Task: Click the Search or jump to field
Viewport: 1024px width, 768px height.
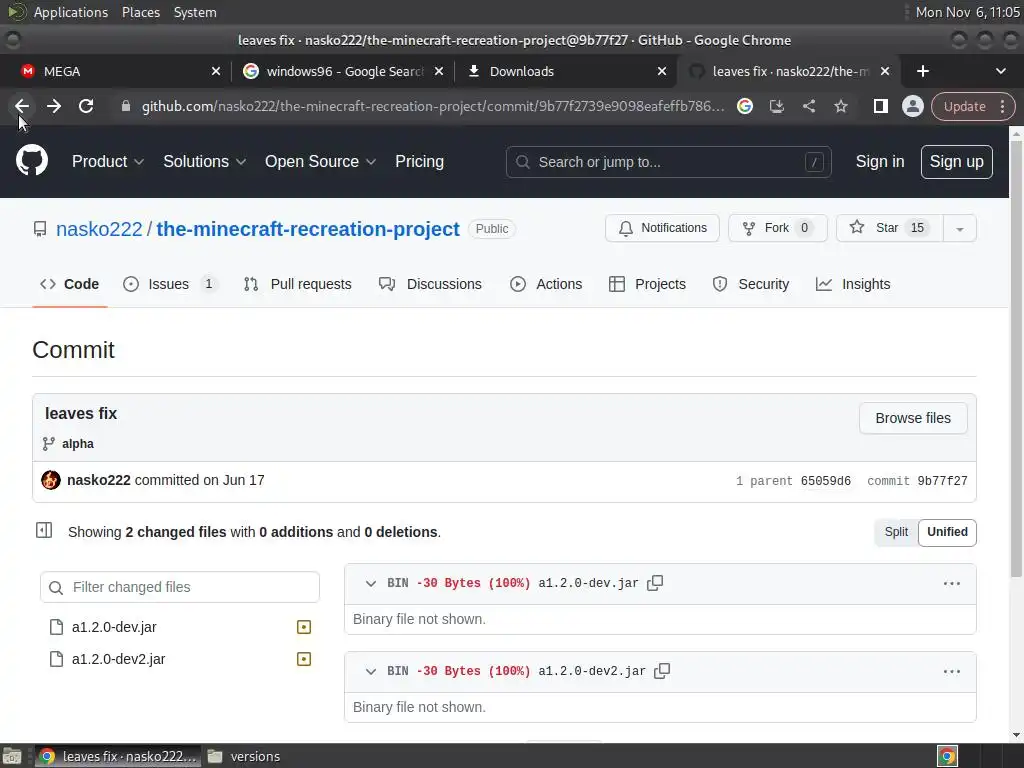Action: (x=668, y=162)
